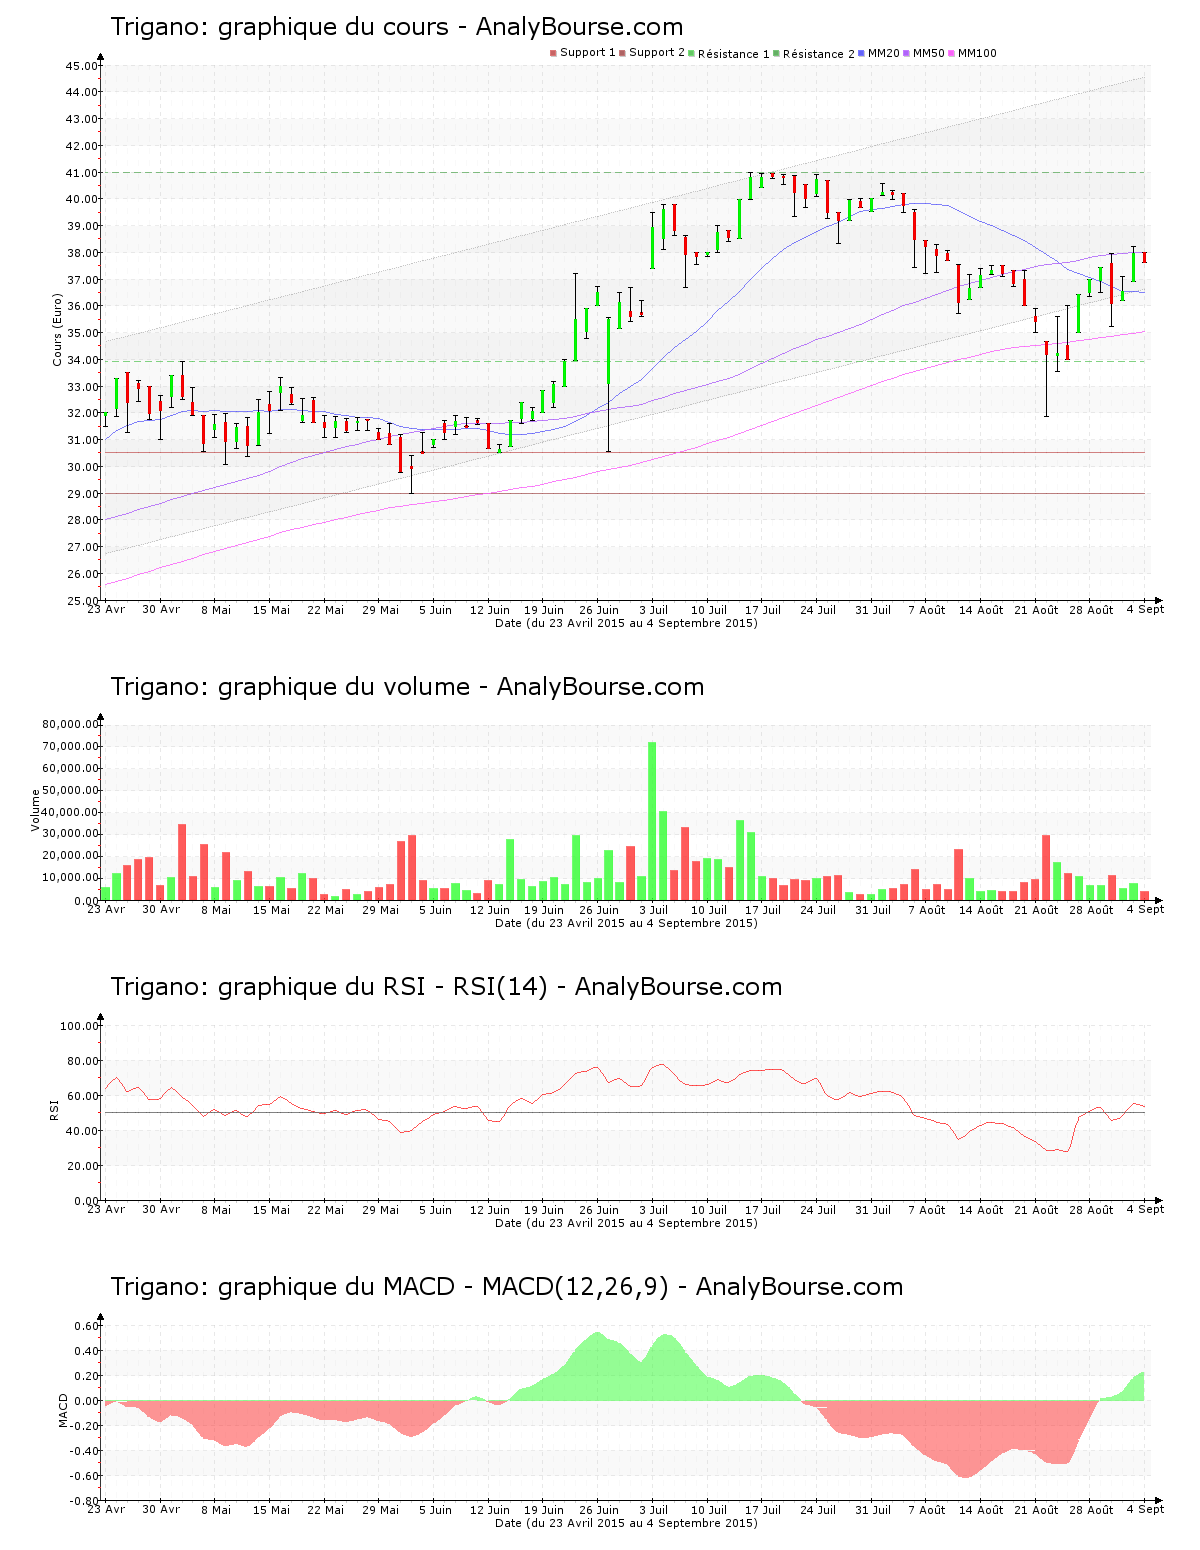1200x1550 pixels.
Task: Select the 'Résistance 2' legend label
Action: (819, 53)
